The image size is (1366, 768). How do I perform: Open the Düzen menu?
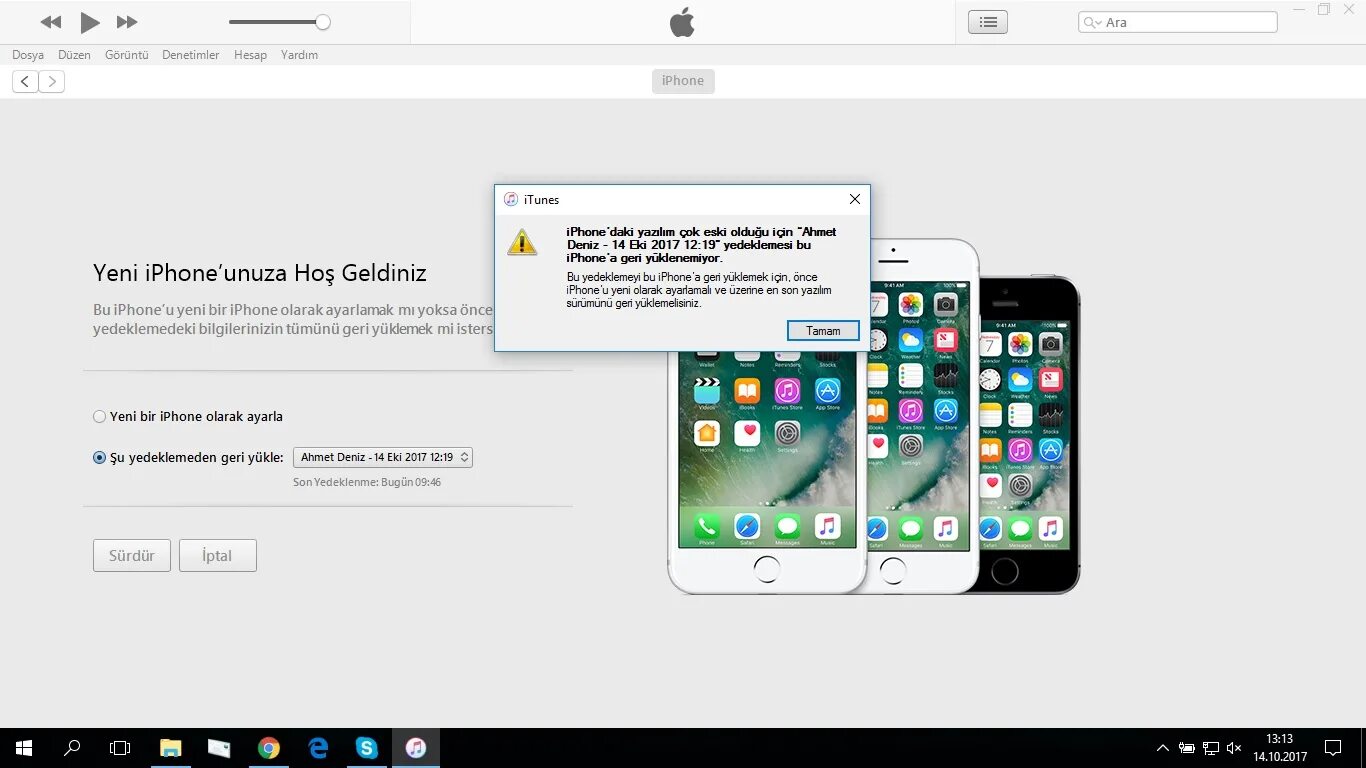pos(74,55)
